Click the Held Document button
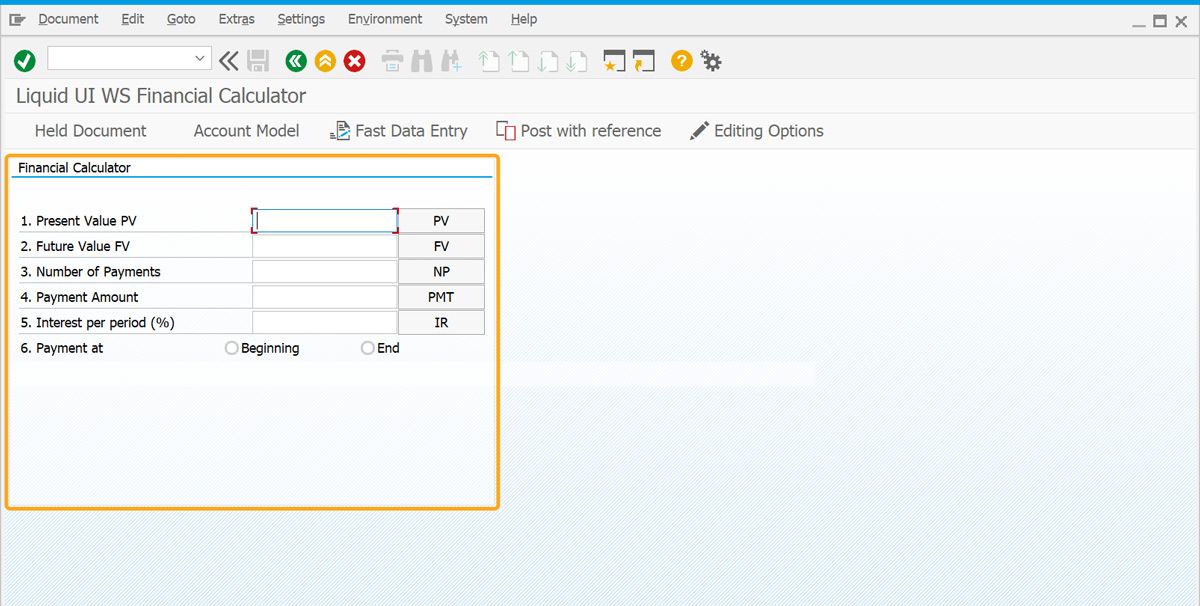The width and height of the screenshot is (1200, 606). pos(90,131)
